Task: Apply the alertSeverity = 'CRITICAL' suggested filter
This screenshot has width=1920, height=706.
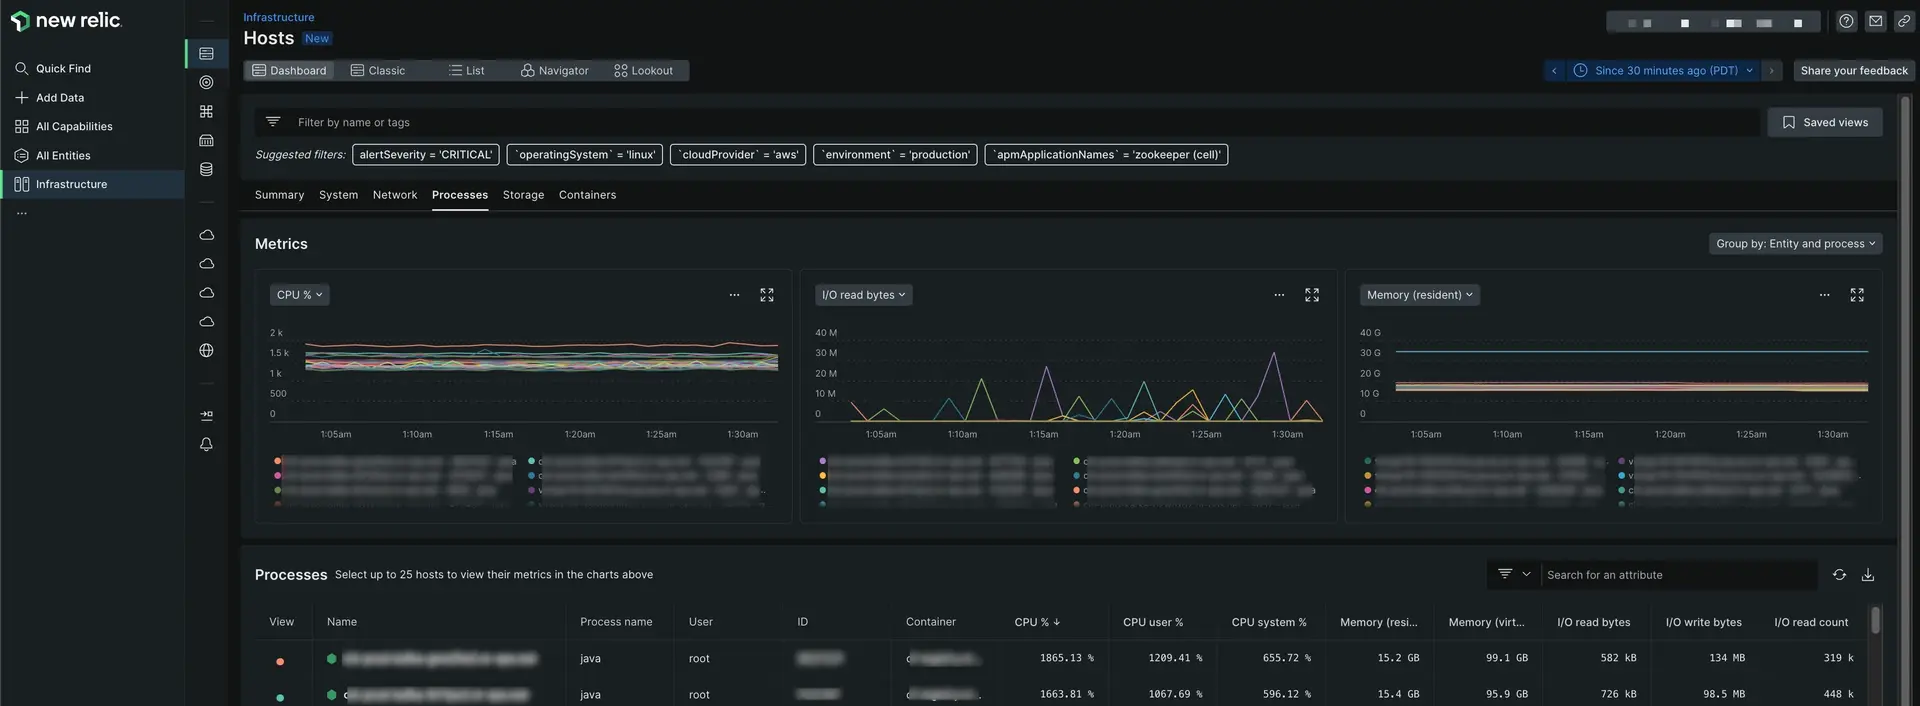Action: tap(425, 155)
